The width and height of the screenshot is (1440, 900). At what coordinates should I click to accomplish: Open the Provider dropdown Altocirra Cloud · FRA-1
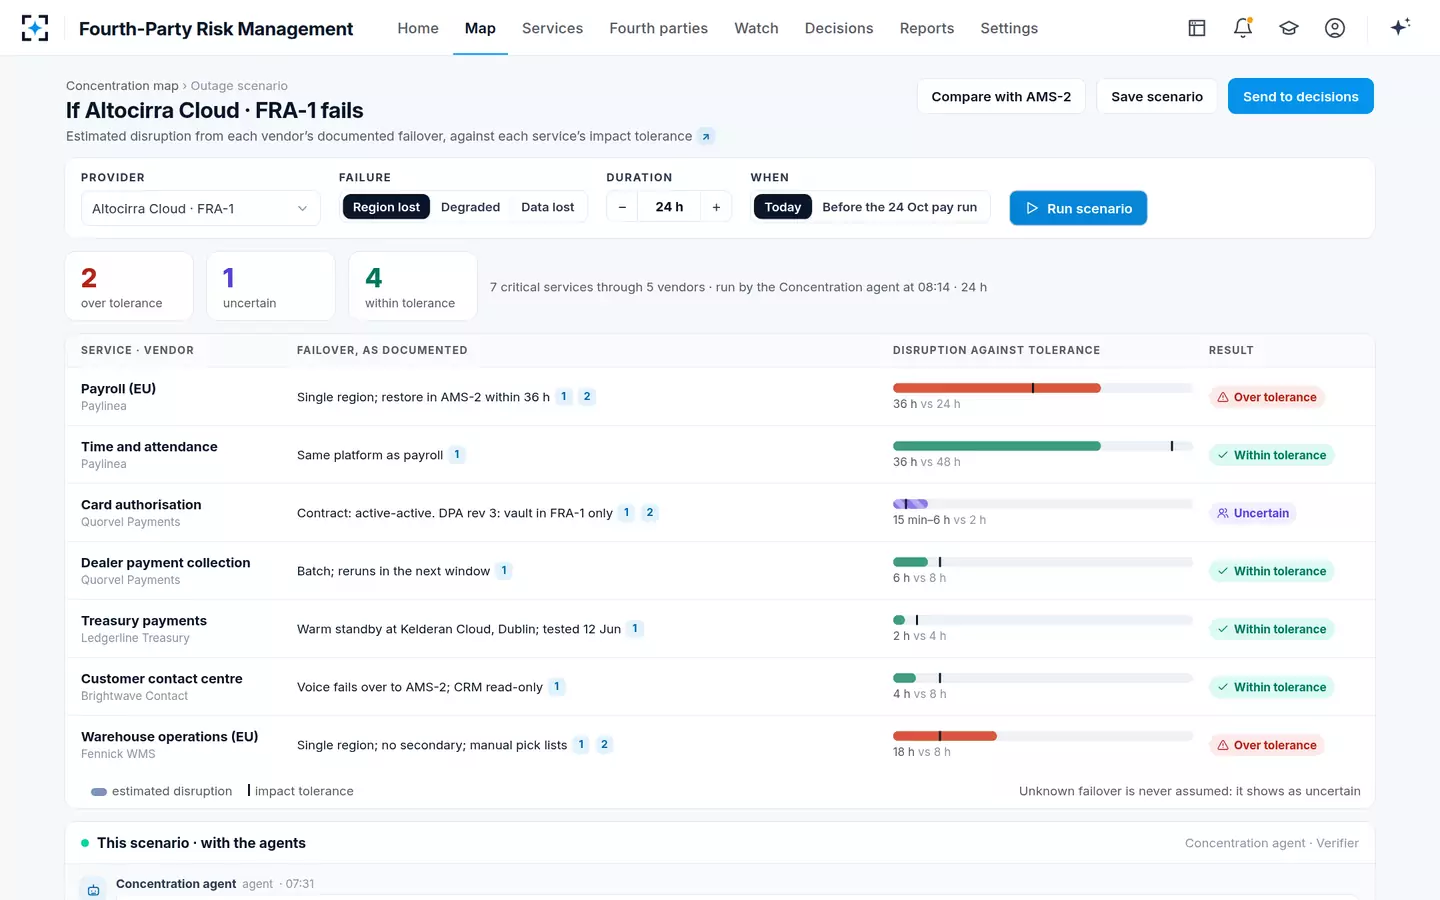coord(201,208)
